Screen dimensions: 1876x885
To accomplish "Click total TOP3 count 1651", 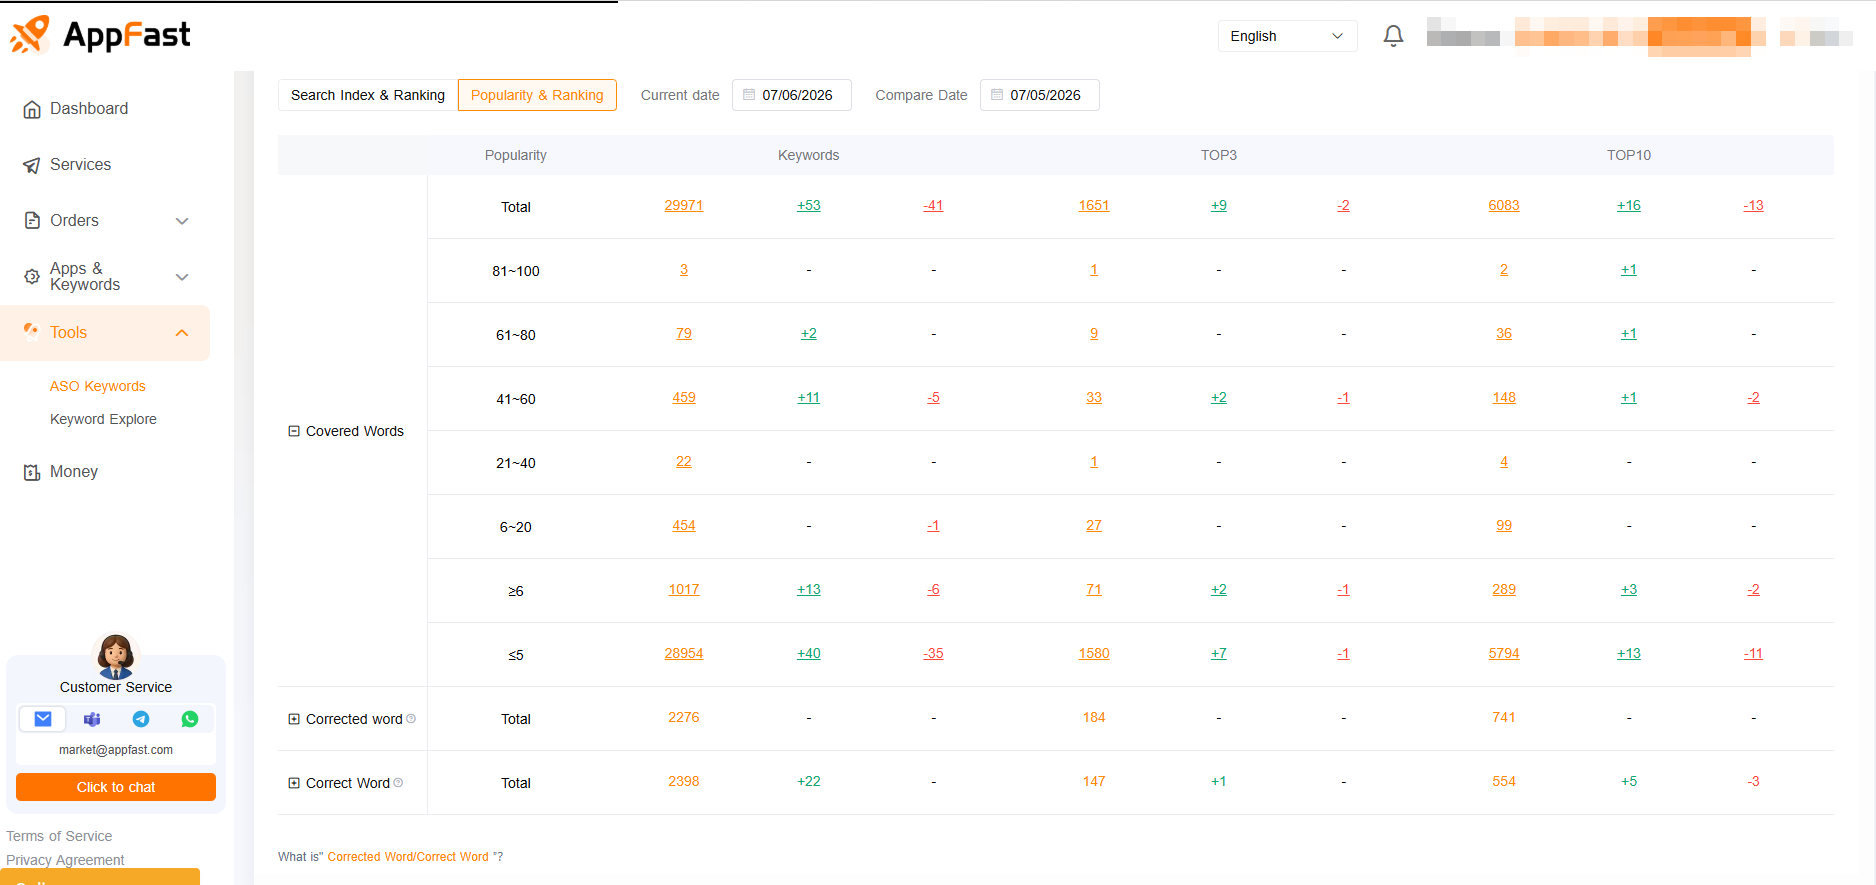I will tap(1094, 205).
